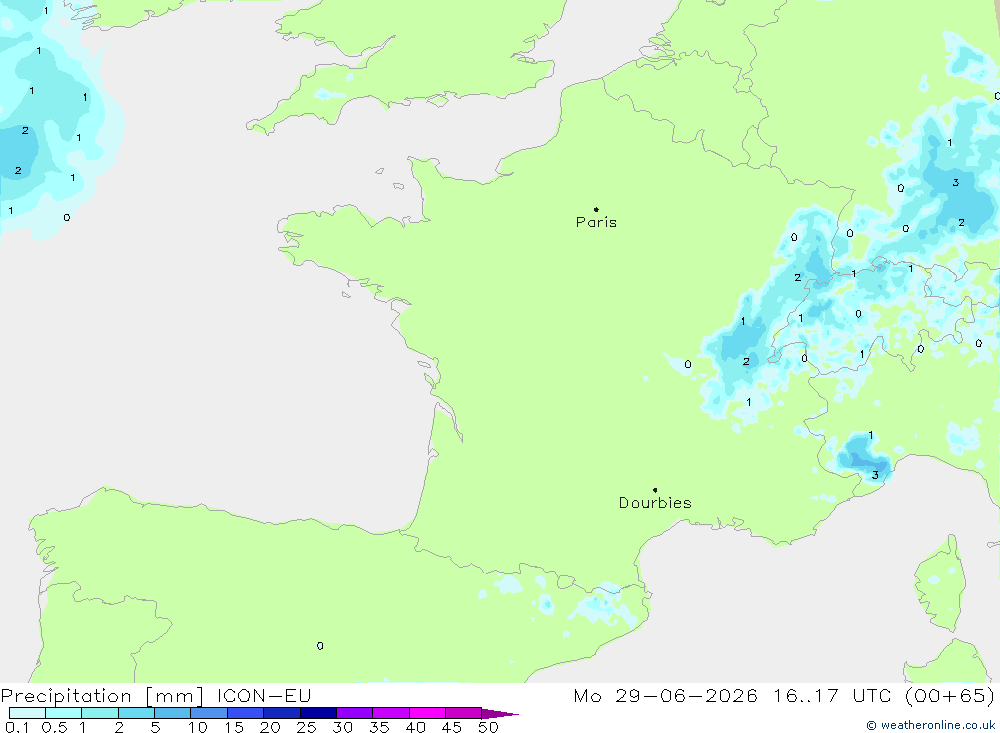
Task: Pick the 15–20 mm legend swatch
Action: tap(246, 713)
